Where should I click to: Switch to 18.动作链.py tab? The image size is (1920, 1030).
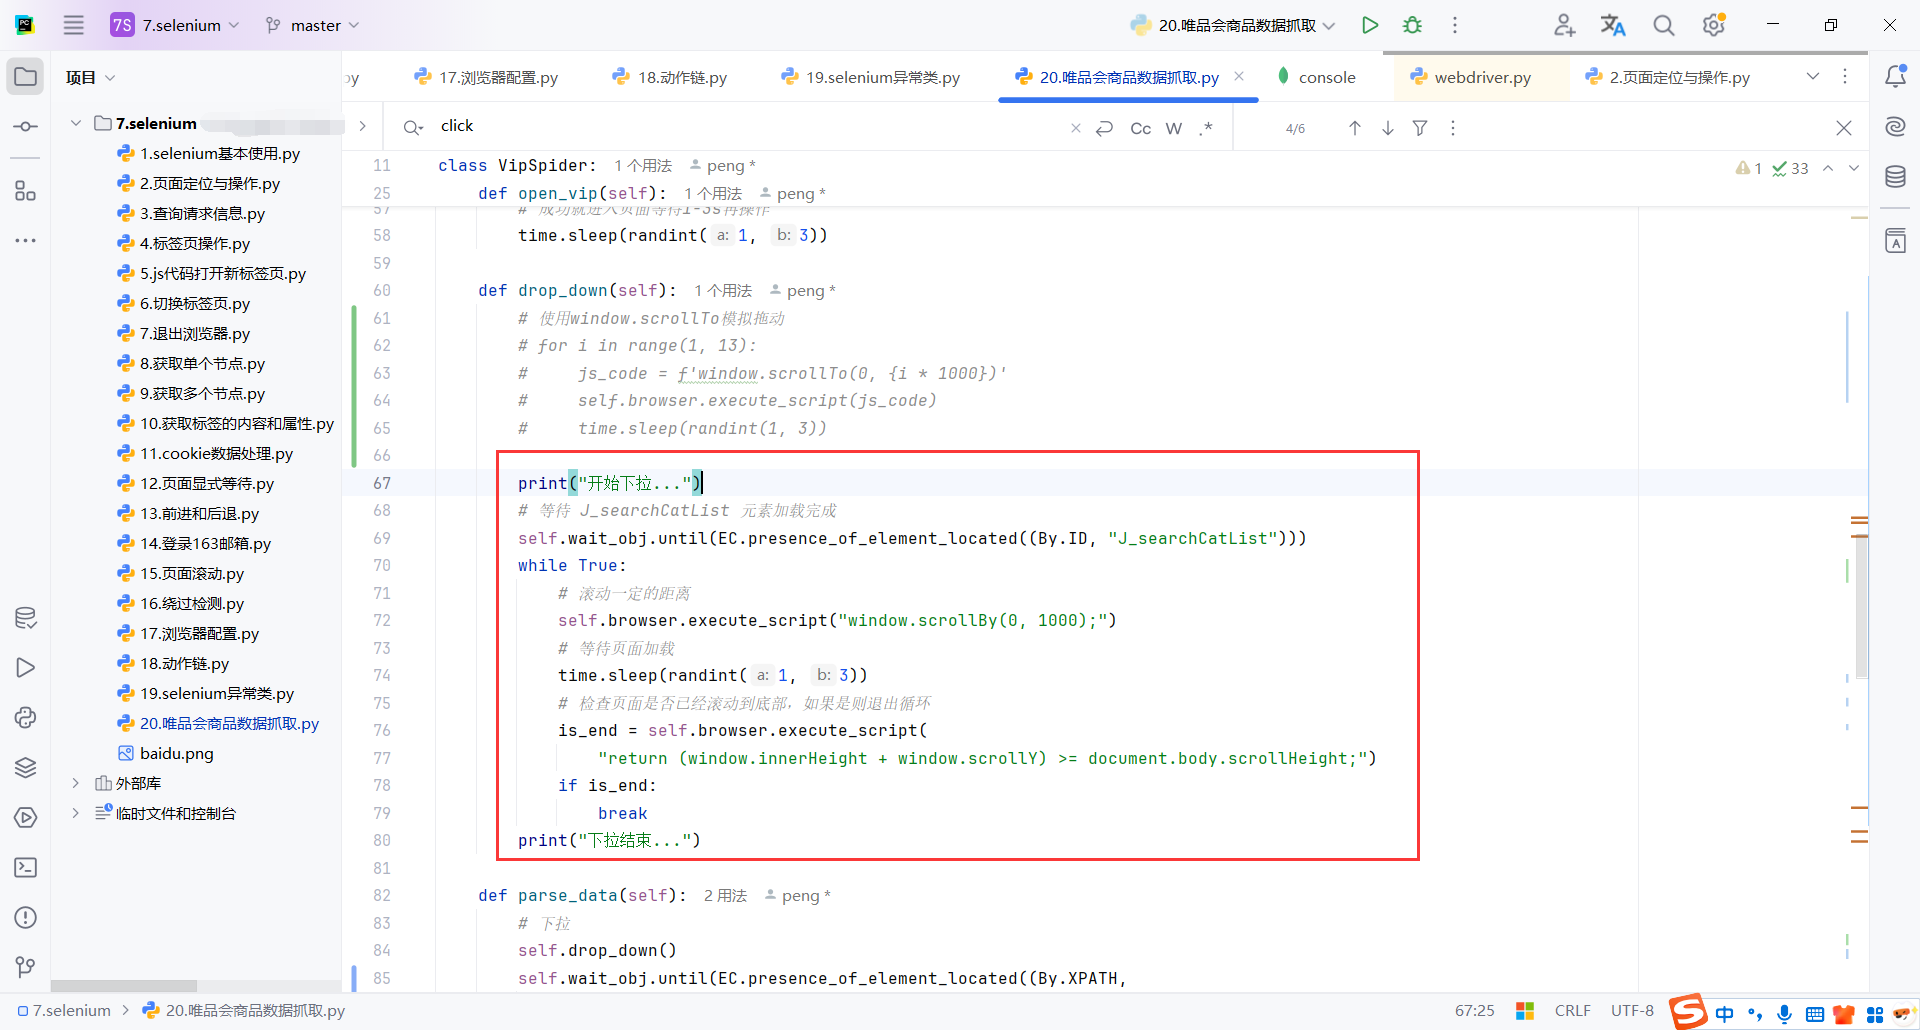[670, 77]
